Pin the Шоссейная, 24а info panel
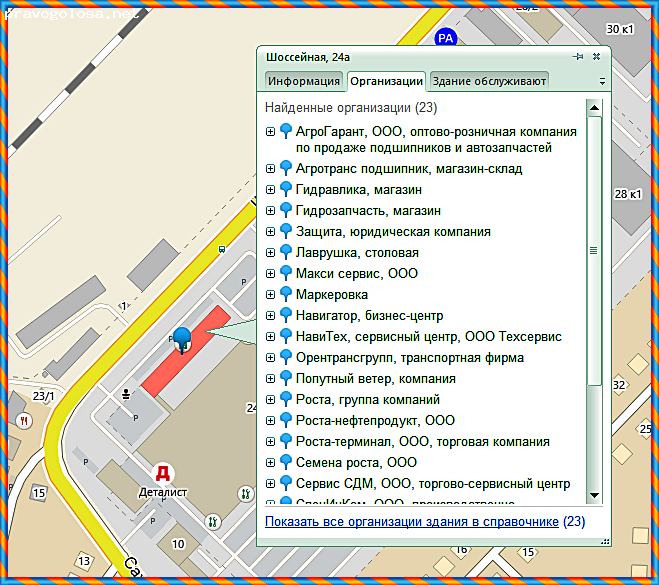Image resolution: width=659 pixels, height=585 pixels. [x=578, y=57]
